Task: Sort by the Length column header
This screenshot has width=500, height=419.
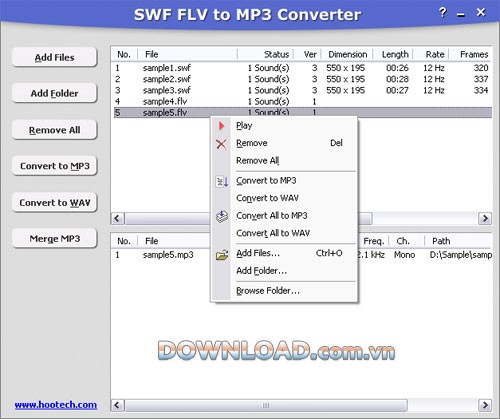Action: pos(393,54)
